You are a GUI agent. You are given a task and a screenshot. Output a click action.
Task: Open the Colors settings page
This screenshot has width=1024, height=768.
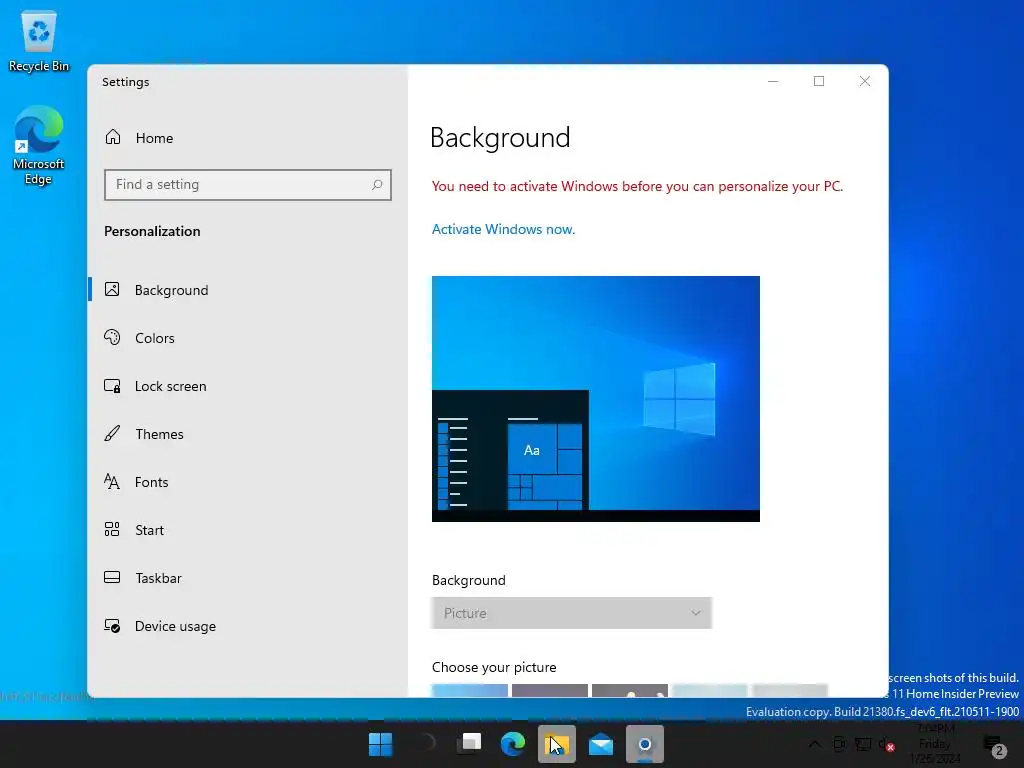coord(248,338)
